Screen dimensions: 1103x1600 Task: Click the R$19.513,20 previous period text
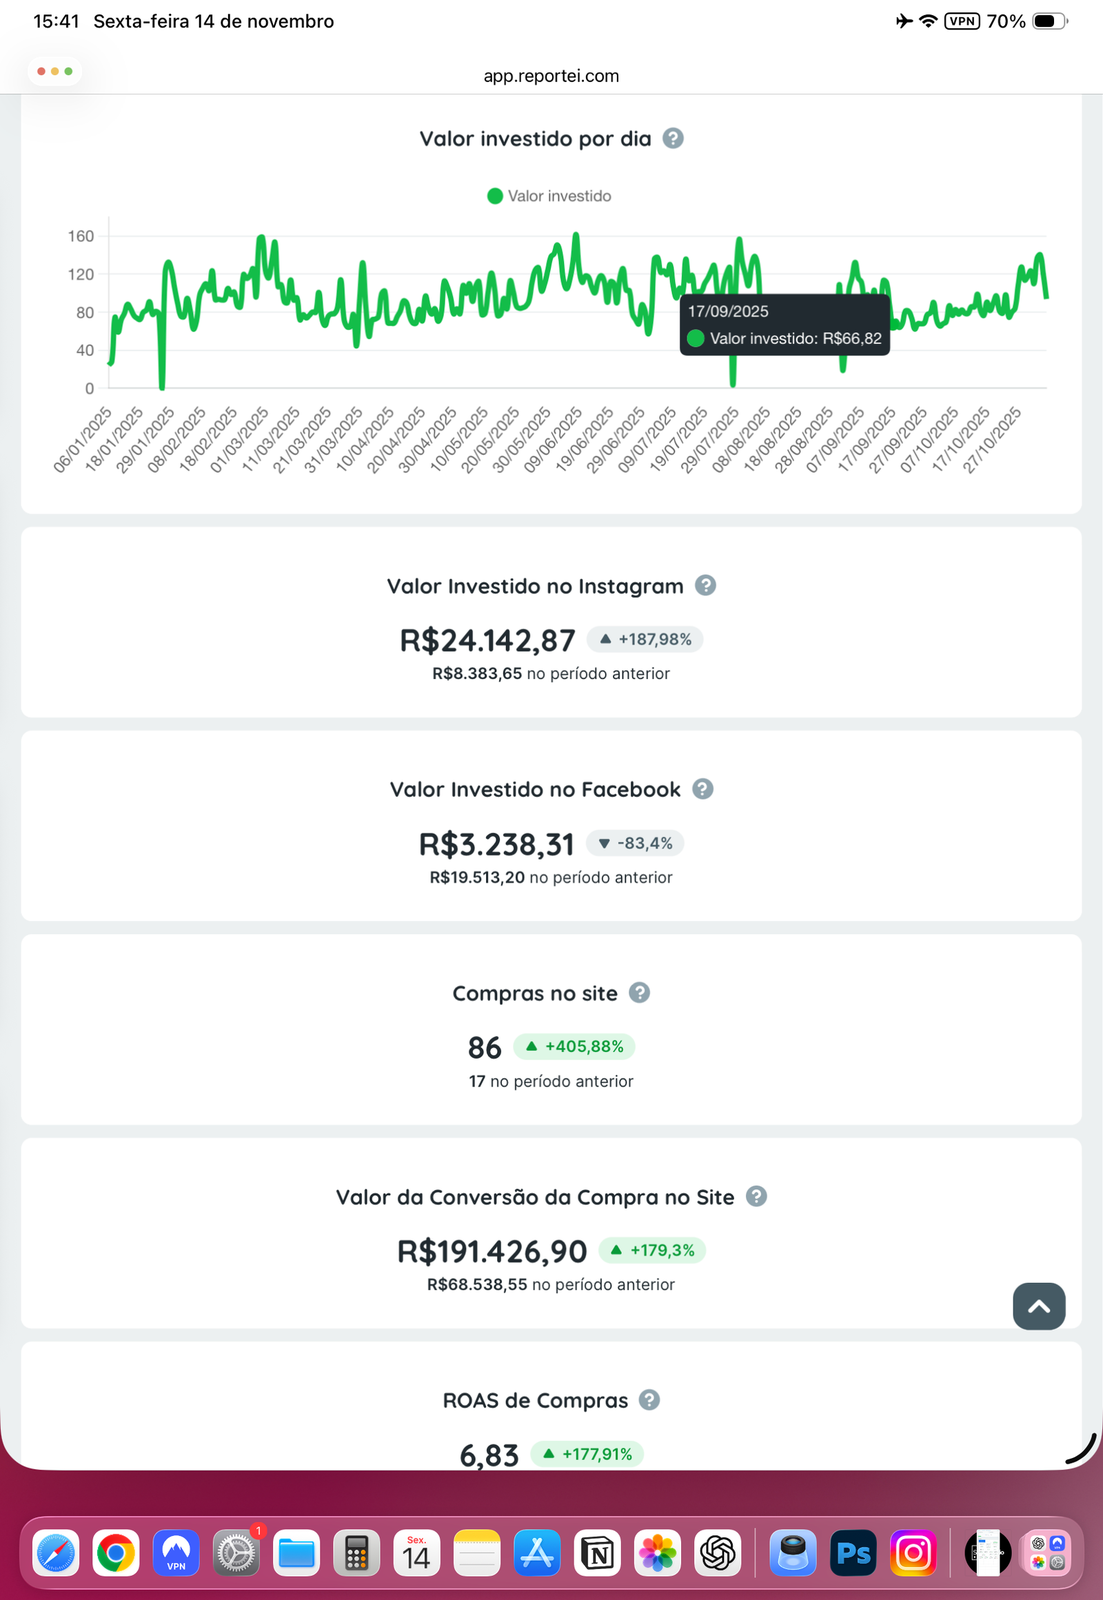point(551,877)
